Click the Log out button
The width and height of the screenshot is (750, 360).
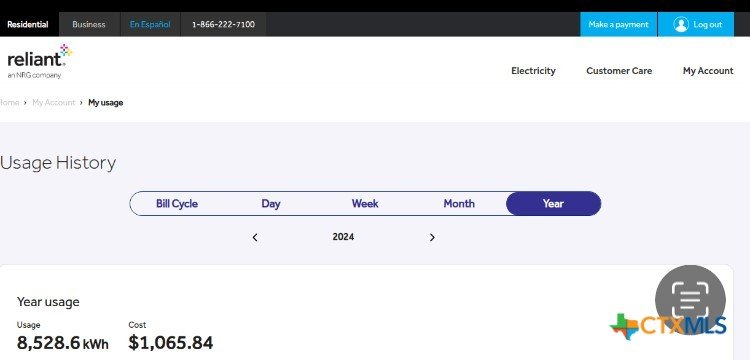(x=696, y=24)
